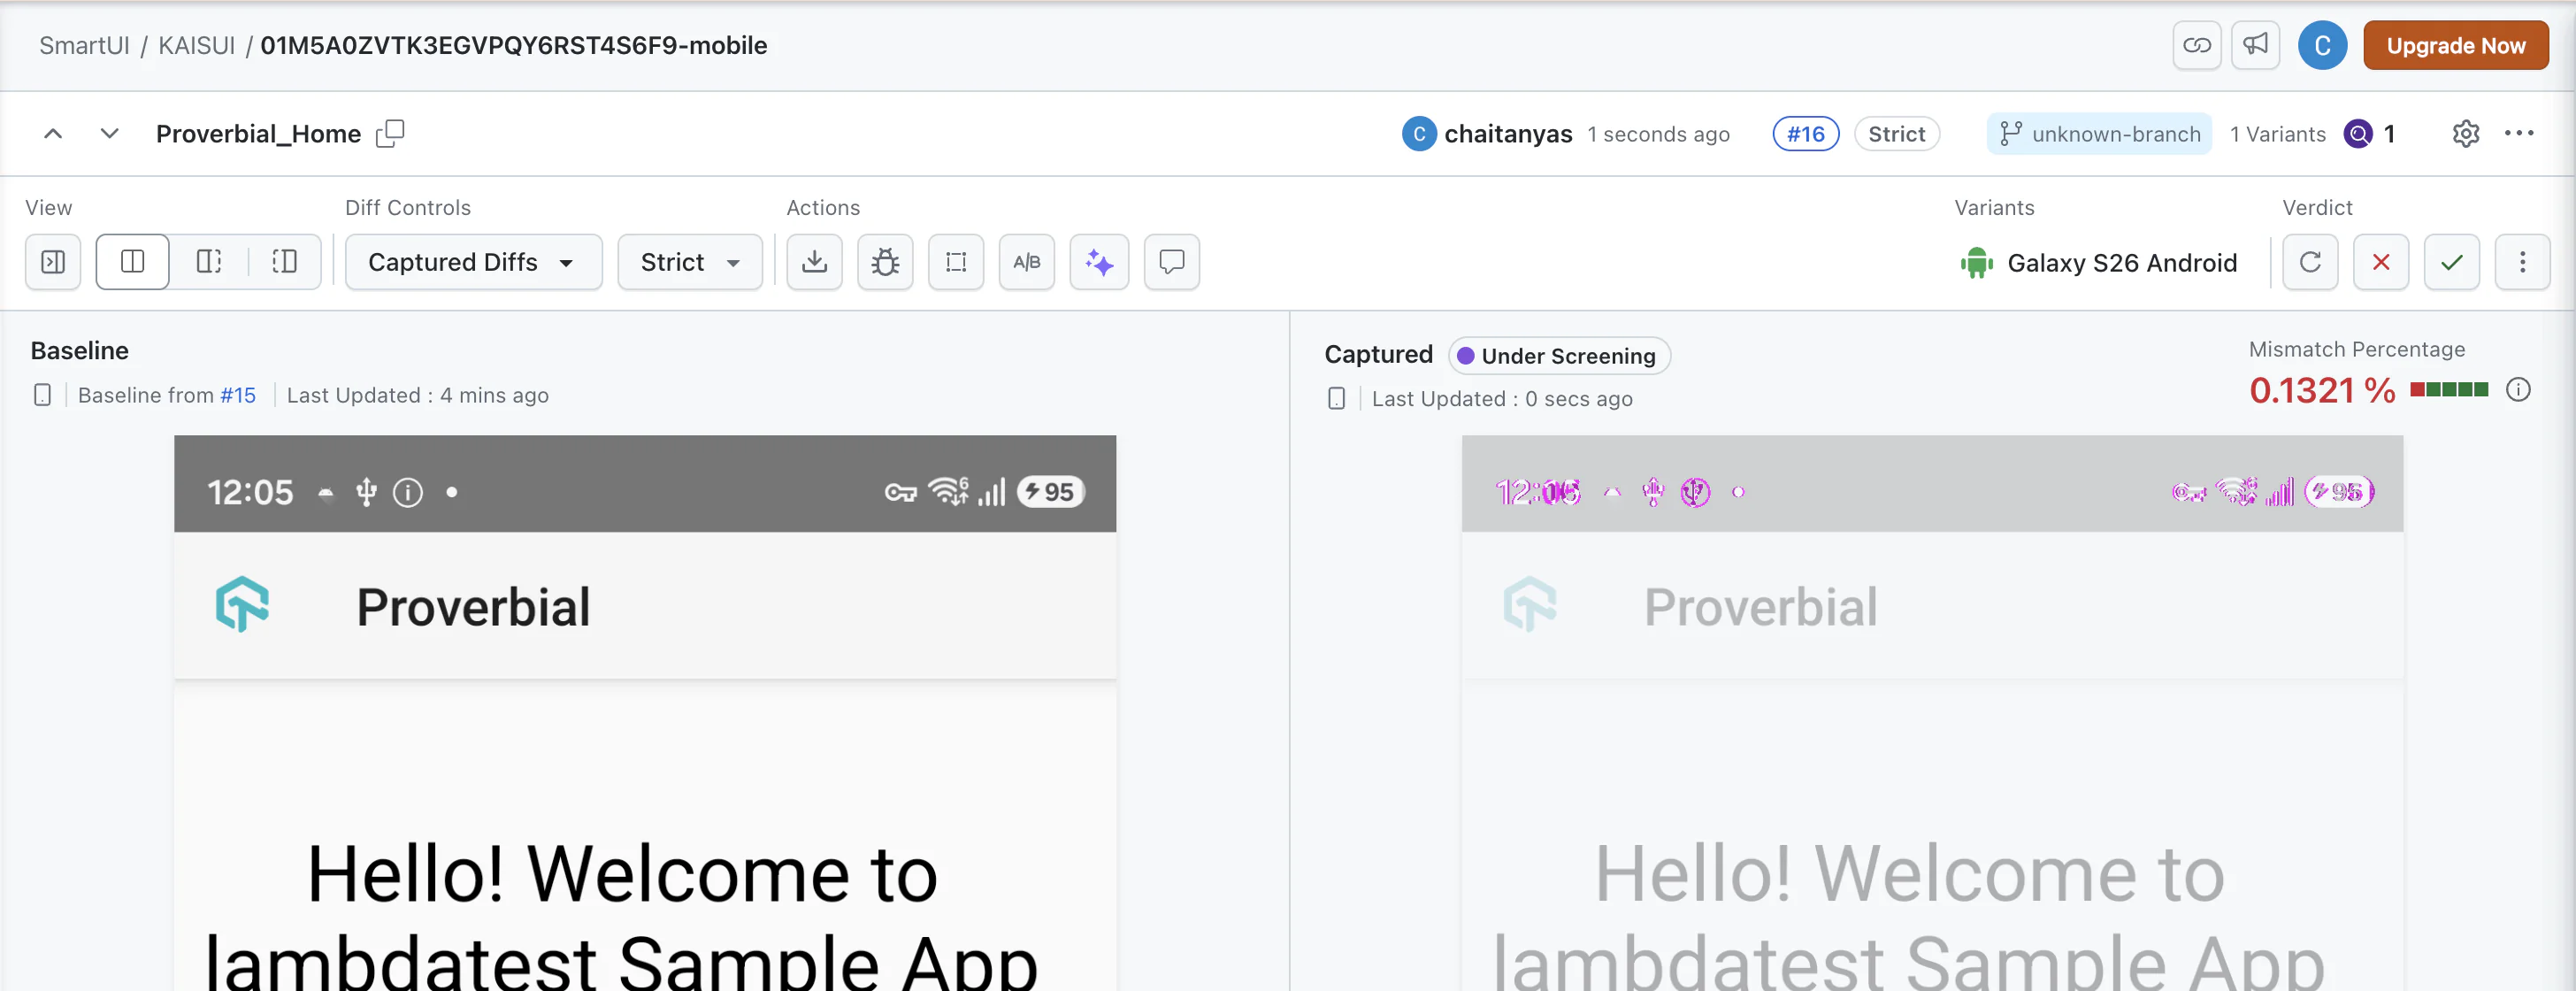Activate the region selection box tool
Viewport: 2576px width, 991px height.
(956, 262)
